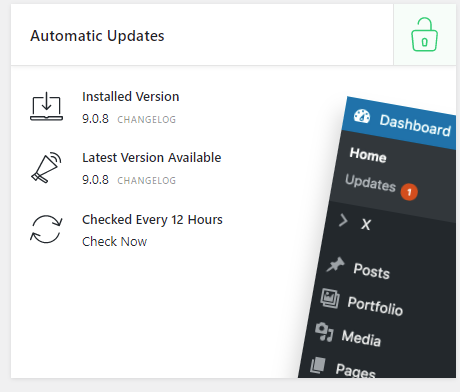
Task: Open the X menu item
Action: point(366,224)
